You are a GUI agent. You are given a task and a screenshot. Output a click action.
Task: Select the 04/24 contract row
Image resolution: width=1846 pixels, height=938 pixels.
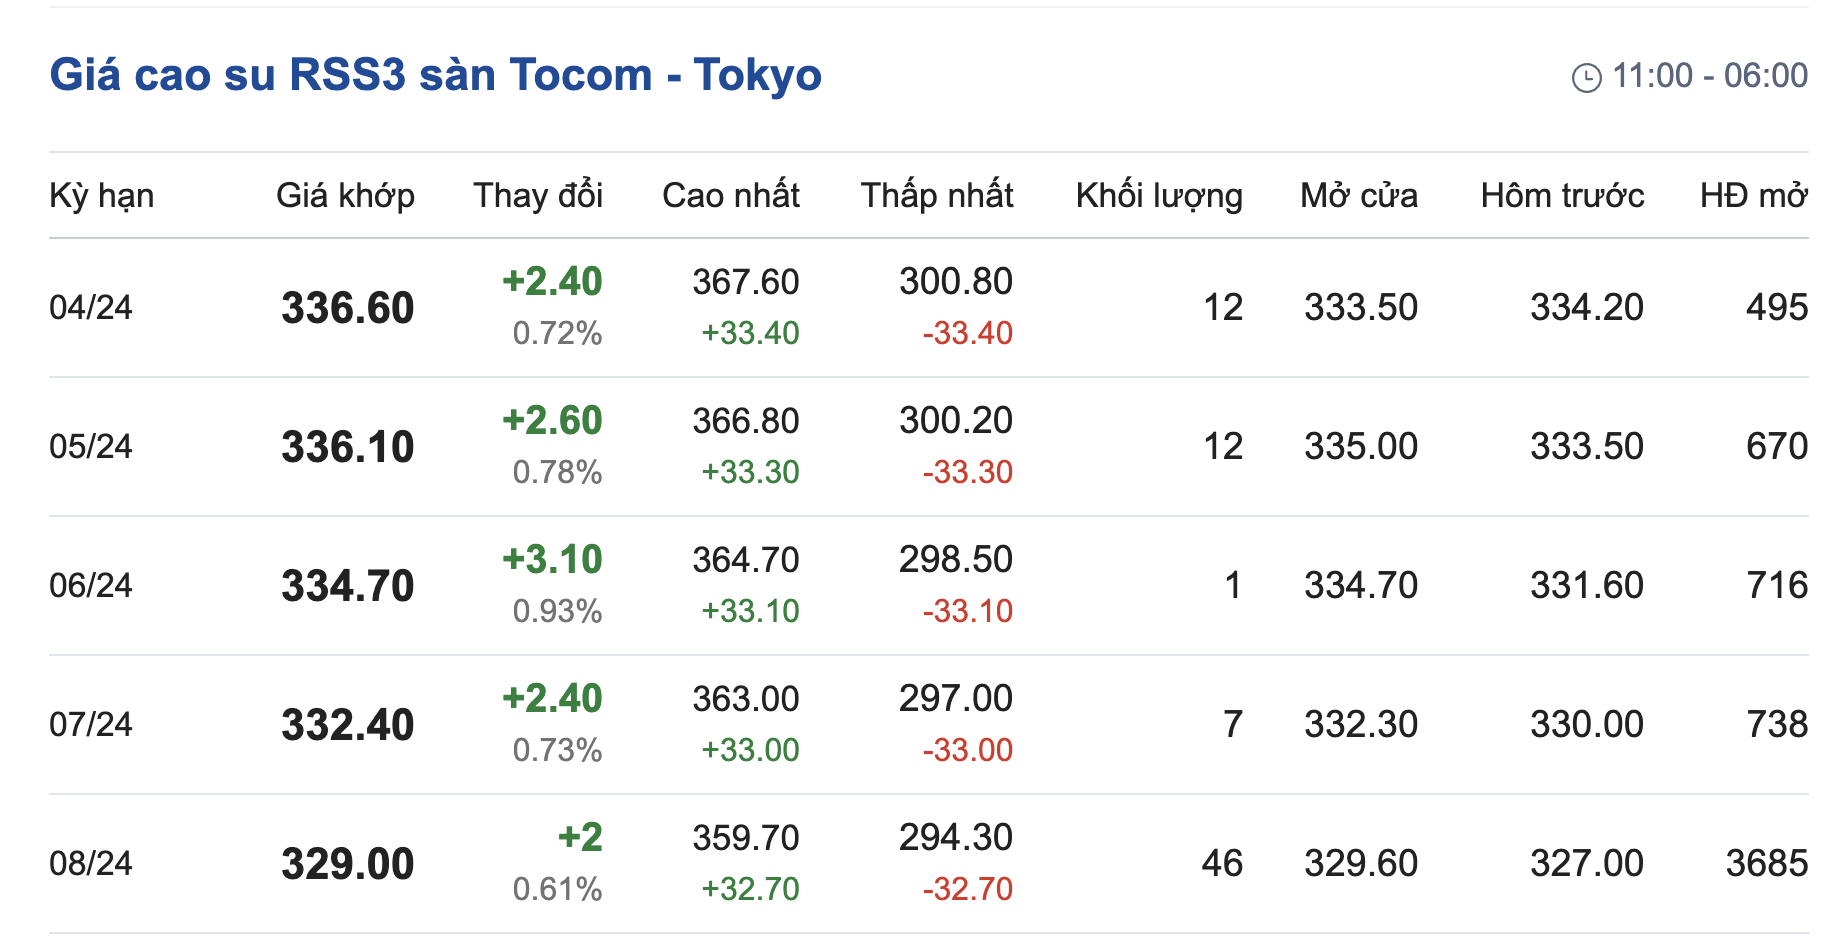point(91,307)
